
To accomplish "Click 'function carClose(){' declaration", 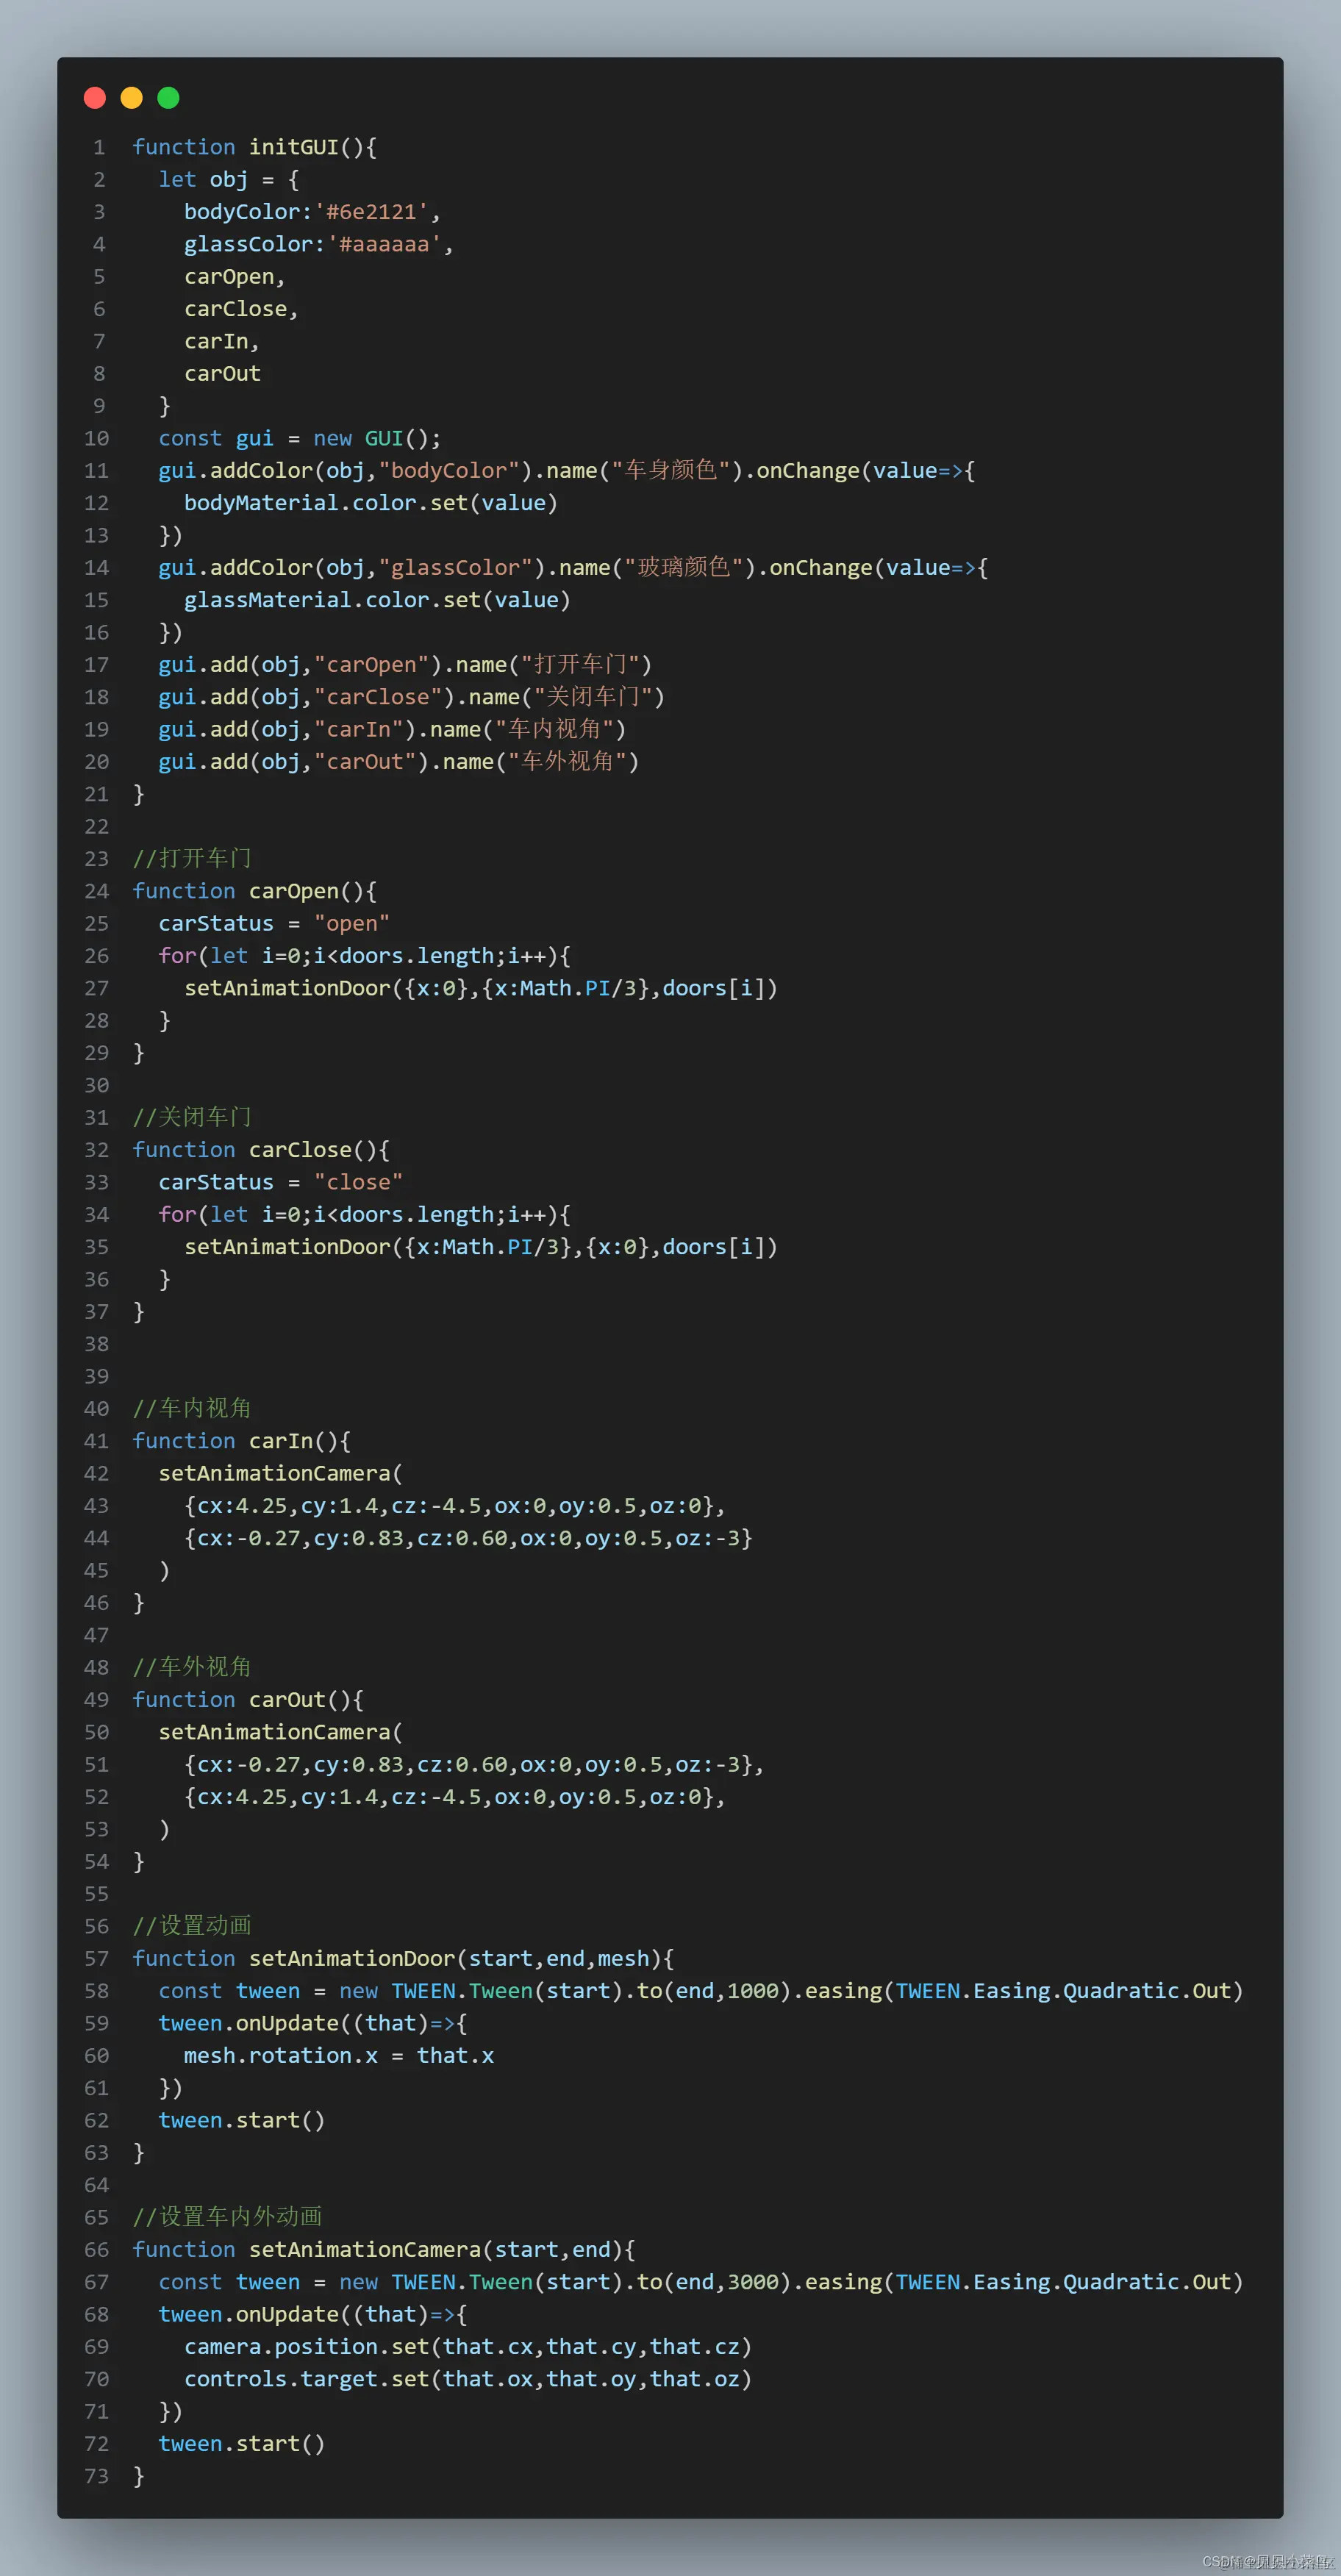I will pyautogui.click(x=261, y=1150).
